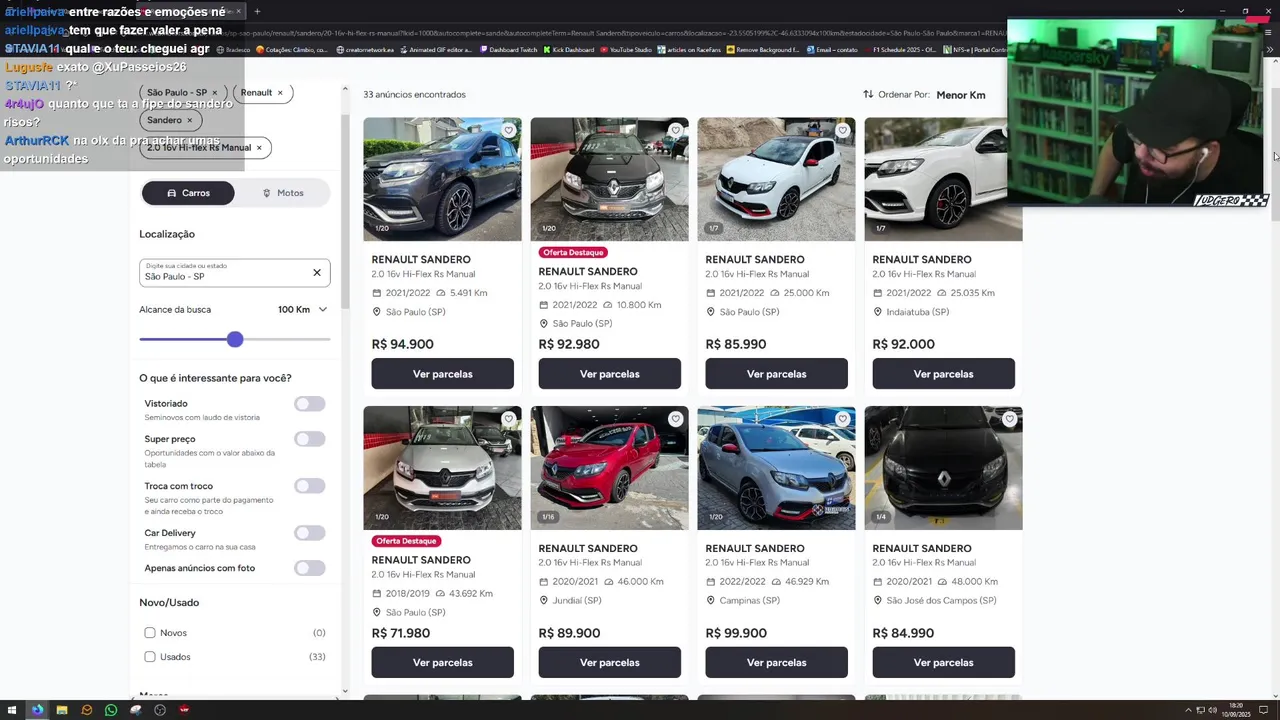The image size is (1280, 720).
Task: Click heart icon on Jundiaí red Sandero
Action: click(x=675, y=419)
